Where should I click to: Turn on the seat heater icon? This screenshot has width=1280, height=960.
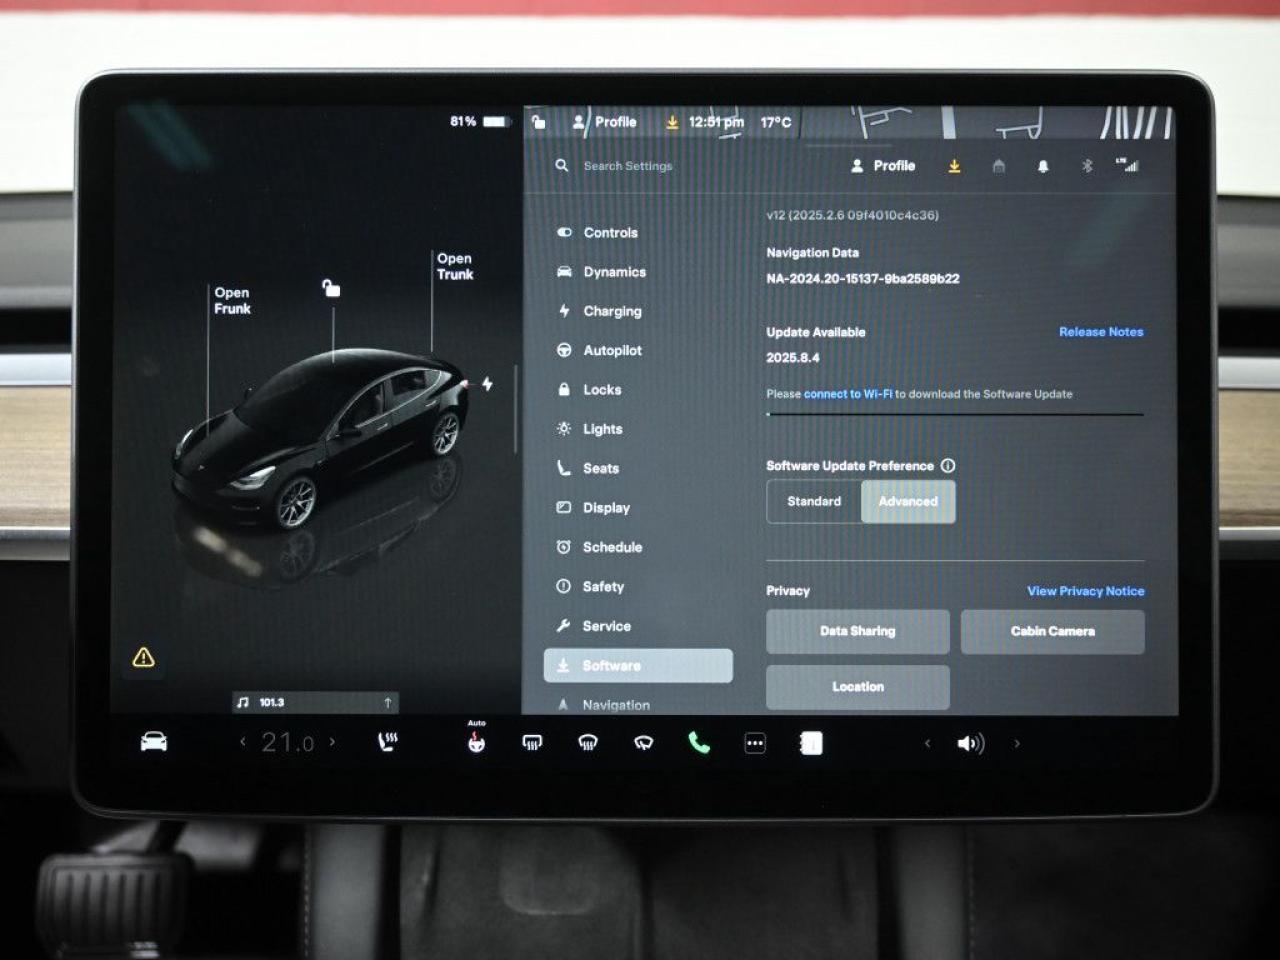(x=388, y=742)
